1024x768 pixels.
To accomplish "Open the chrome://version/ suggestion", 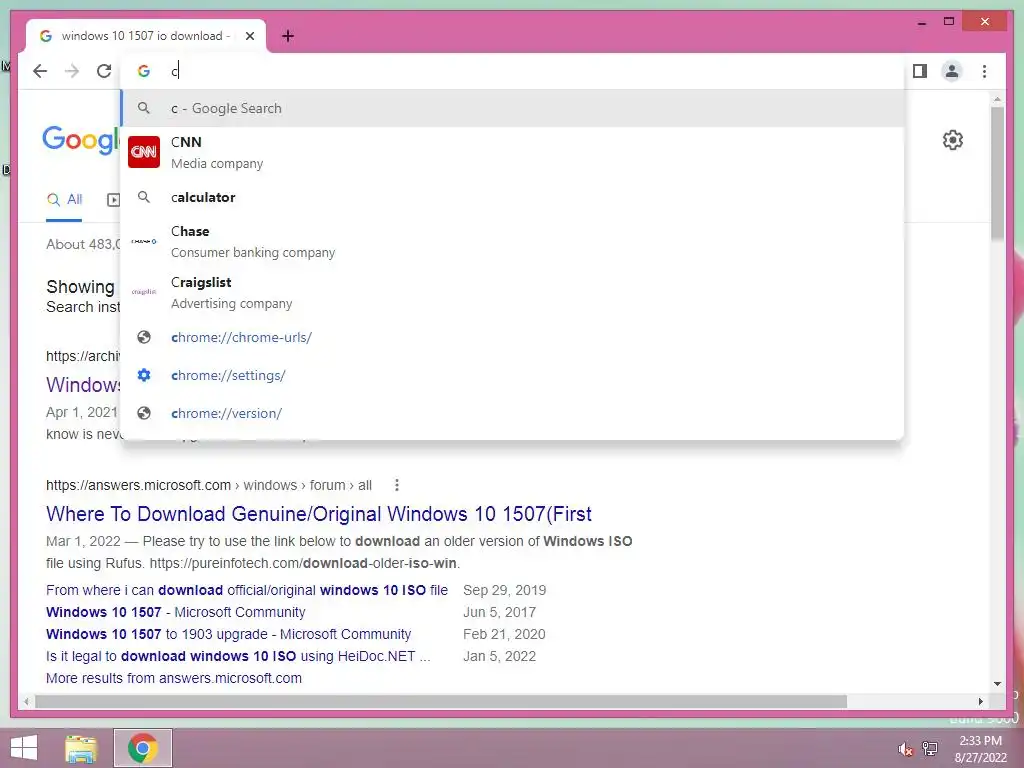I will (513, 413).
